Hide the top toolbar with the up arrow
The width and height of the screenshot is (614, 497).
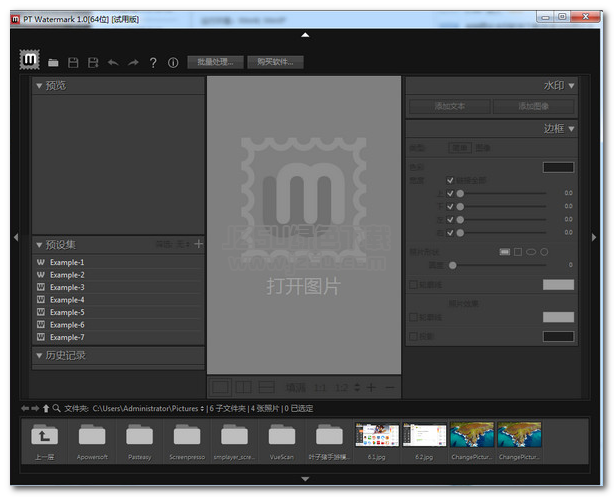point(305,35)
